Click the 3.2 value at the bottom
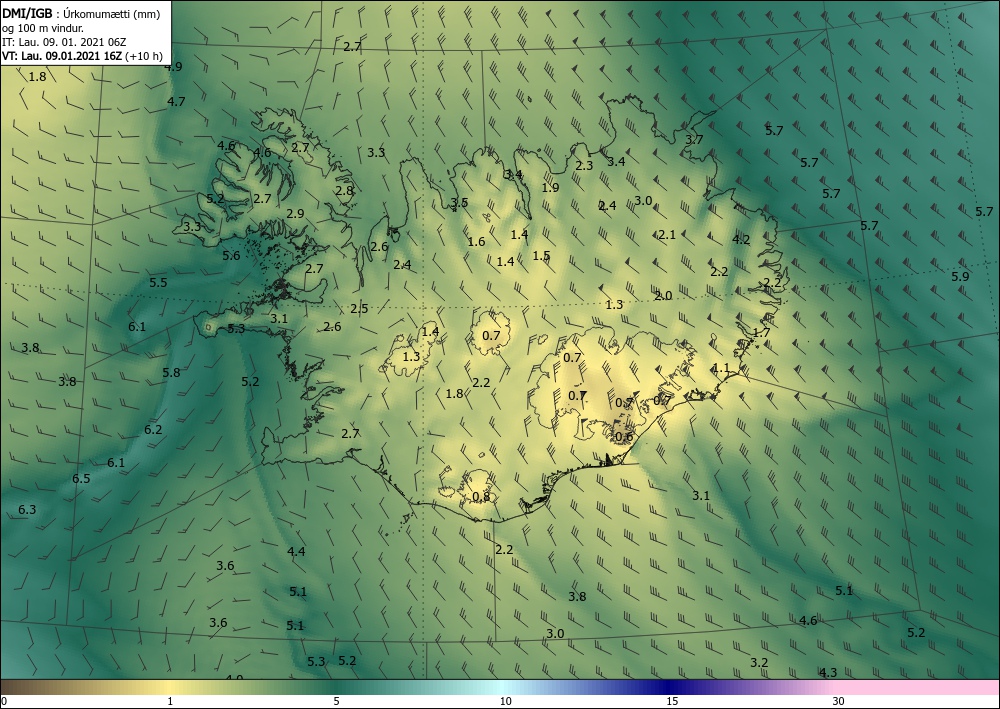Screen dimensions: 1000x709 tap(759, 662)
